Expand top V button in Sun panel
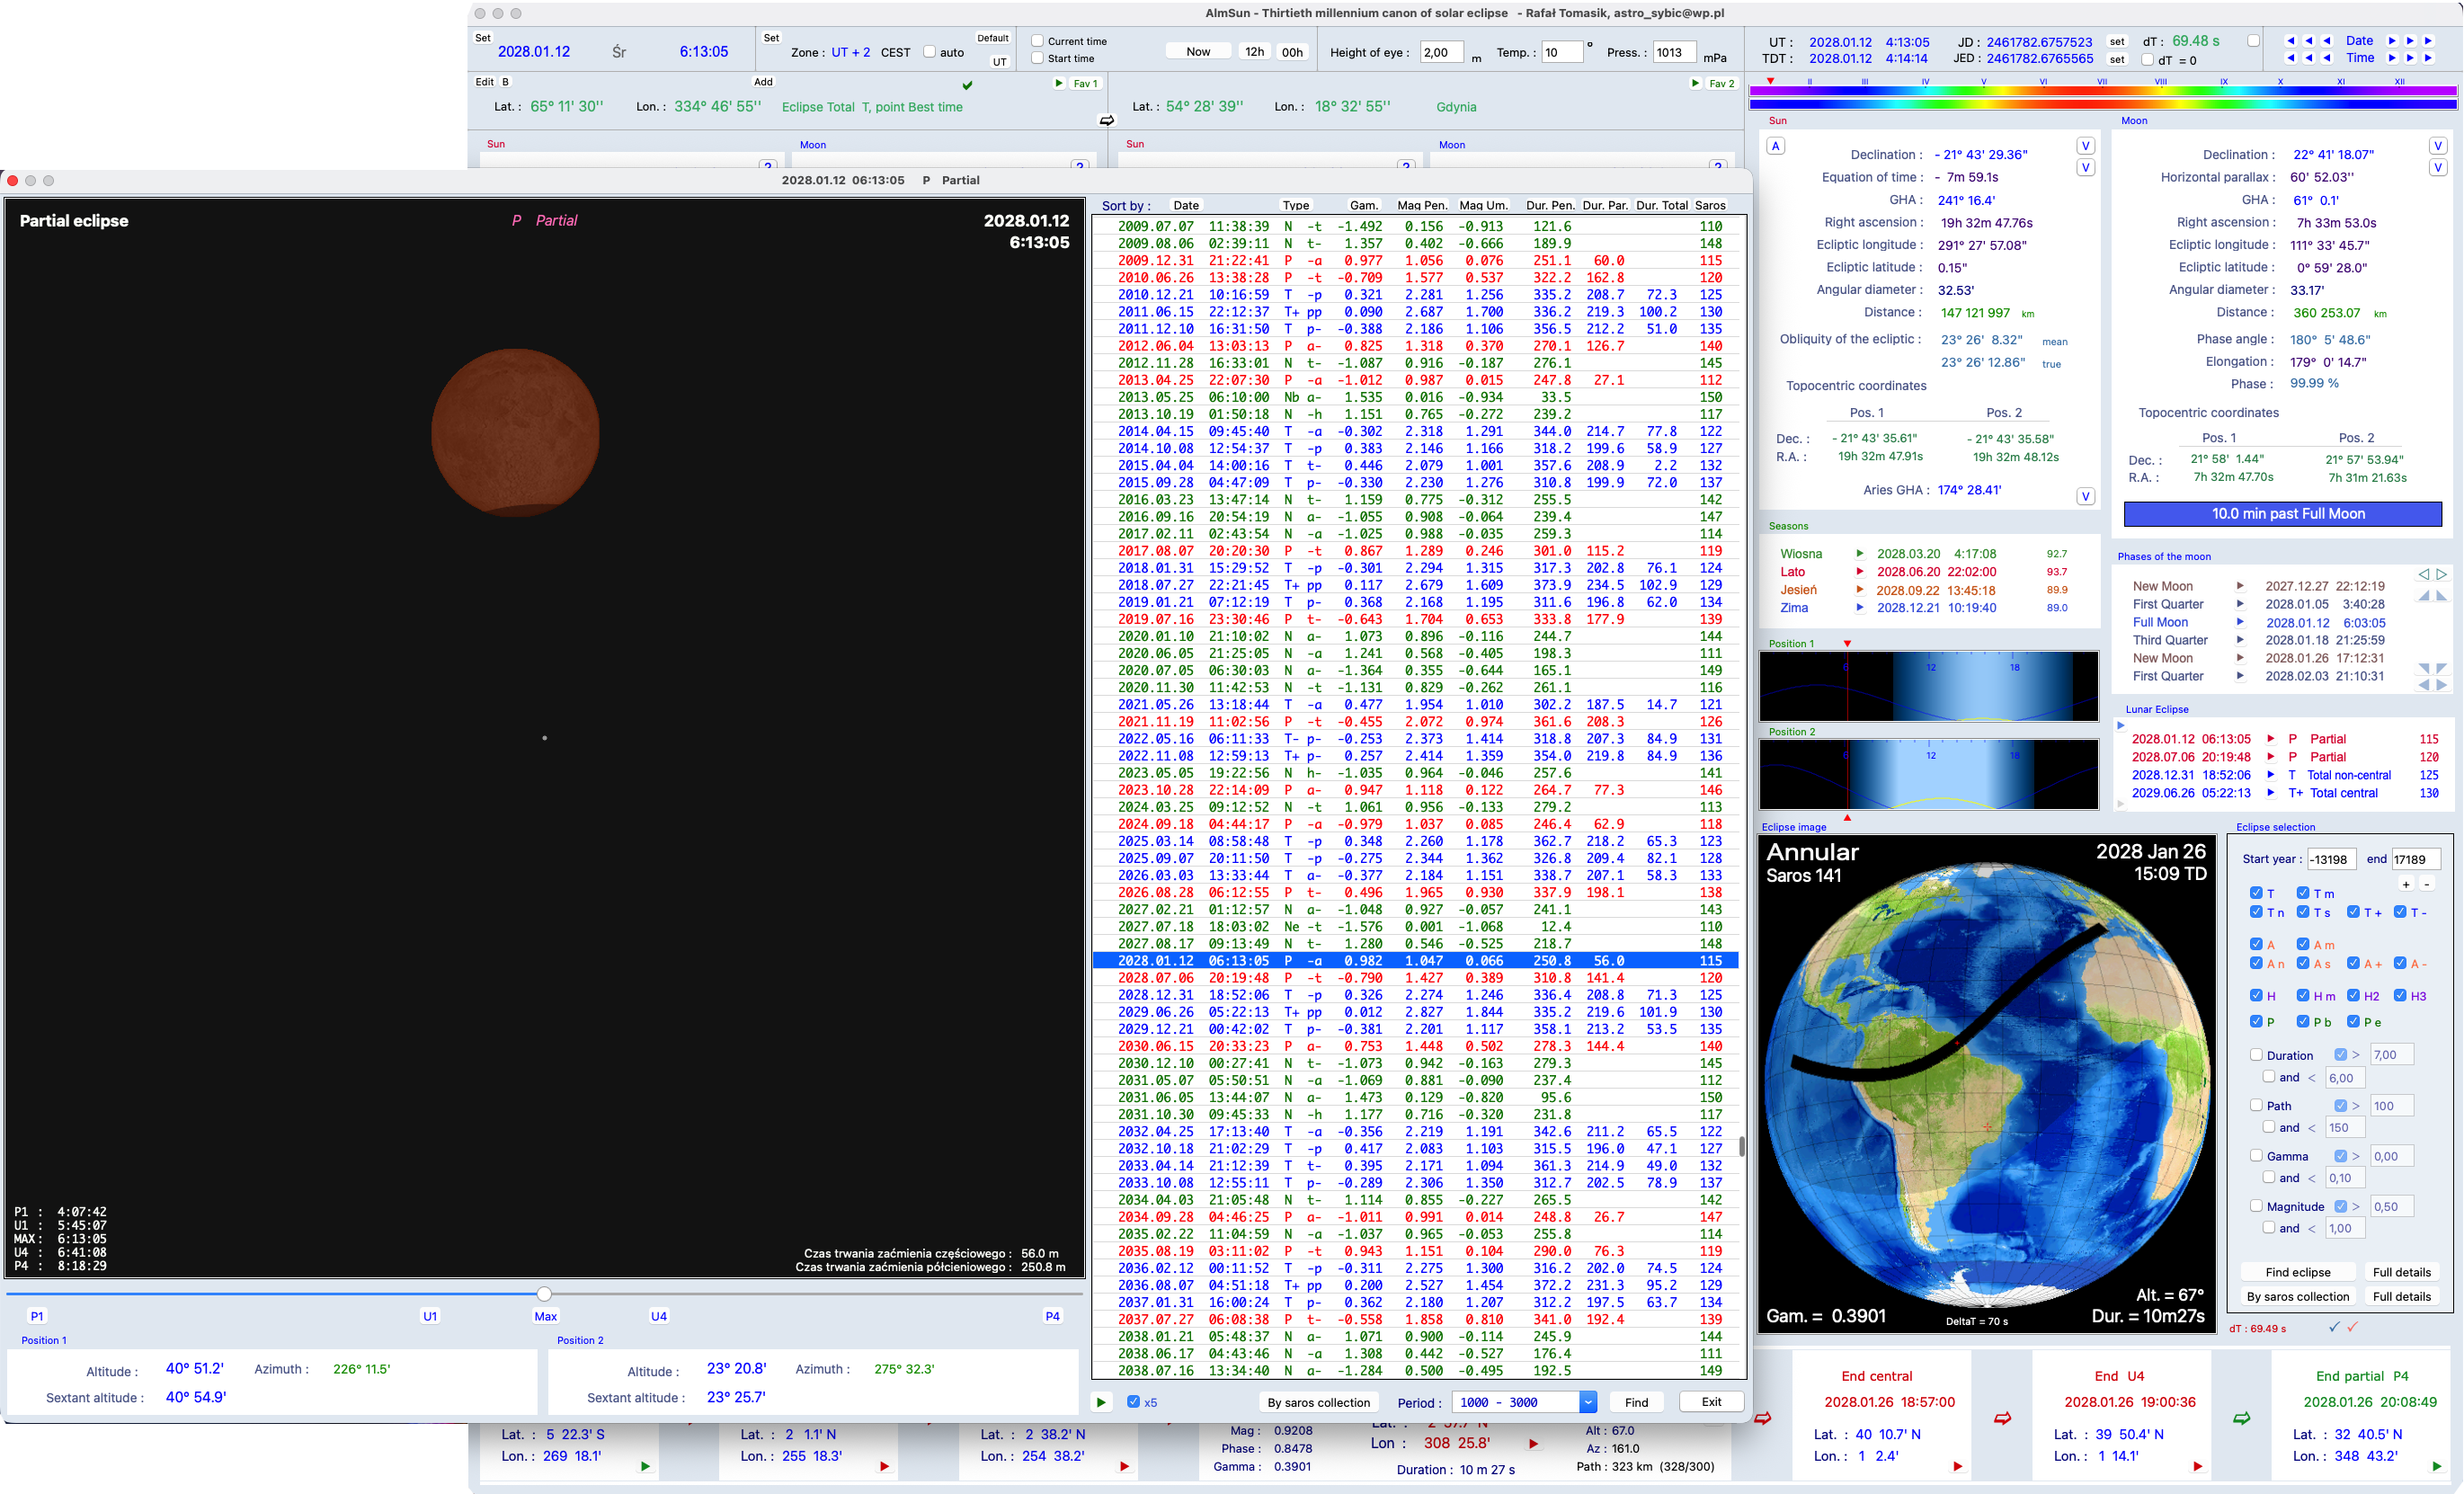The image size is (2464, 1494). (2086, 146)
